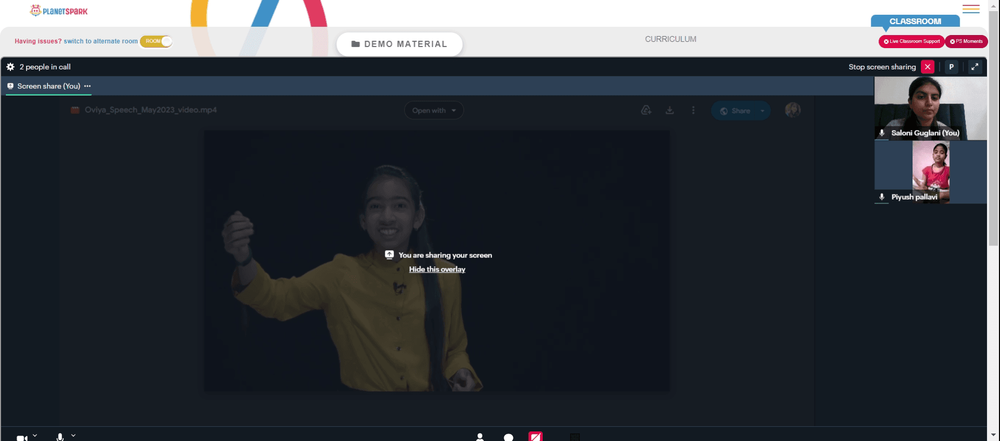Open Screen share options ellipsis

[87, 86]
